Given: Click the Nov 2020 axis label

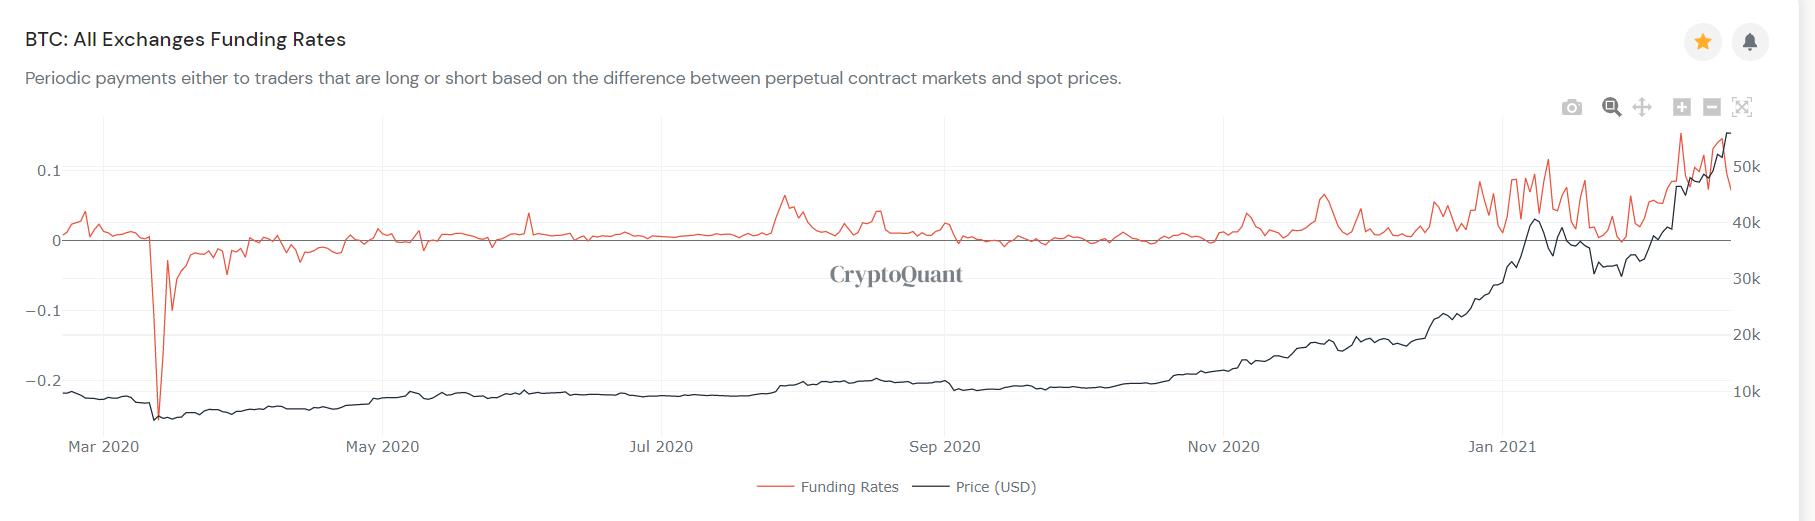Looking at the screenshot, I should 1223,447.
